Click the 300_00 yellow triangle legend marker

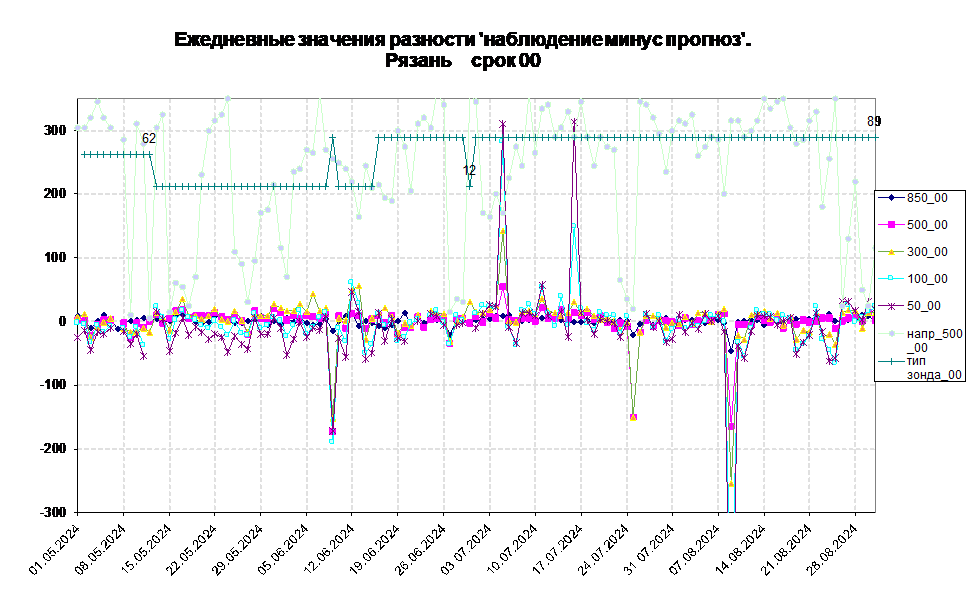click(891, 252)
